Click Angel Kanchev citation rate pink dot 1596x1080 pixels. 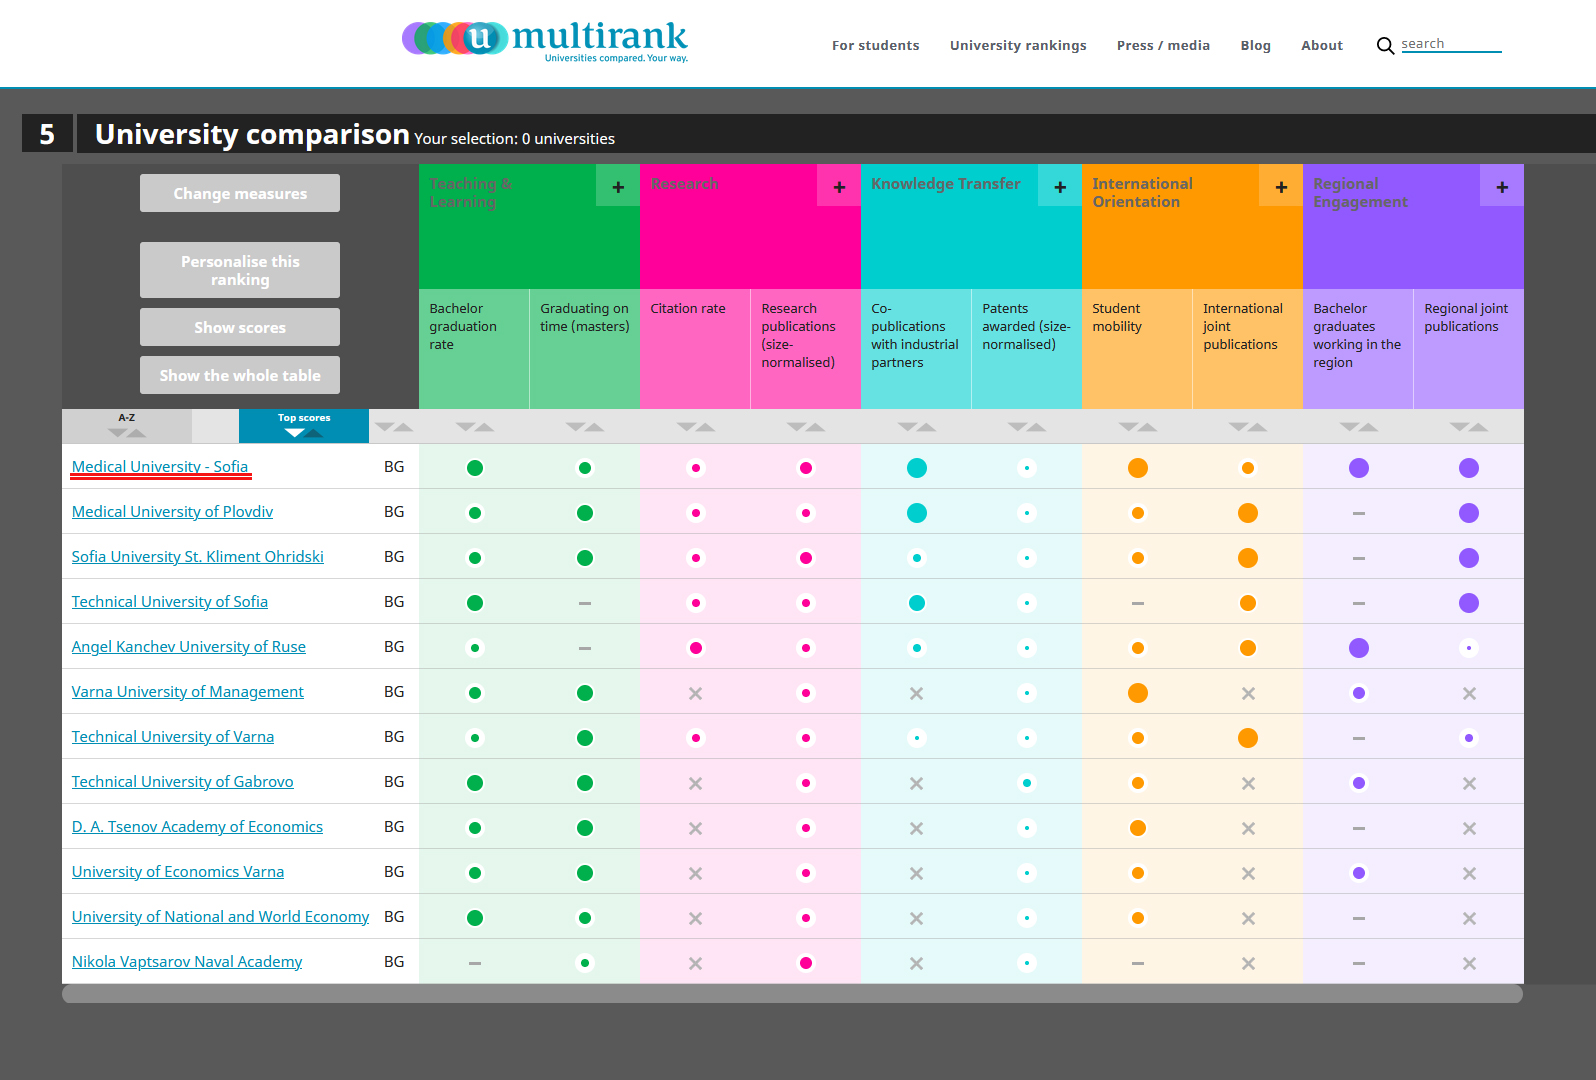click(696, 648)
